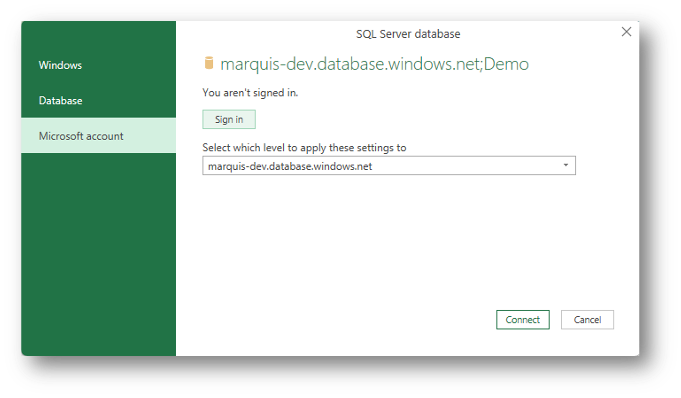Screen dimensions: 681x398
Task: Close the dialog with the X icon
Action: (x=626, y=32)
